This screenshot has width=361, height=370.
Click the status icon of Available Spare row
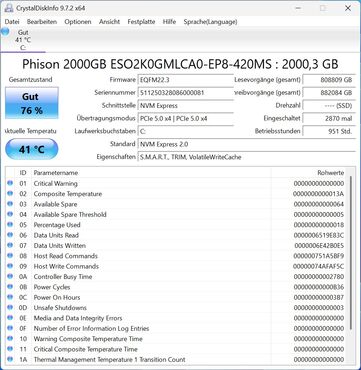pyautogui.click(x=10, y=204)
